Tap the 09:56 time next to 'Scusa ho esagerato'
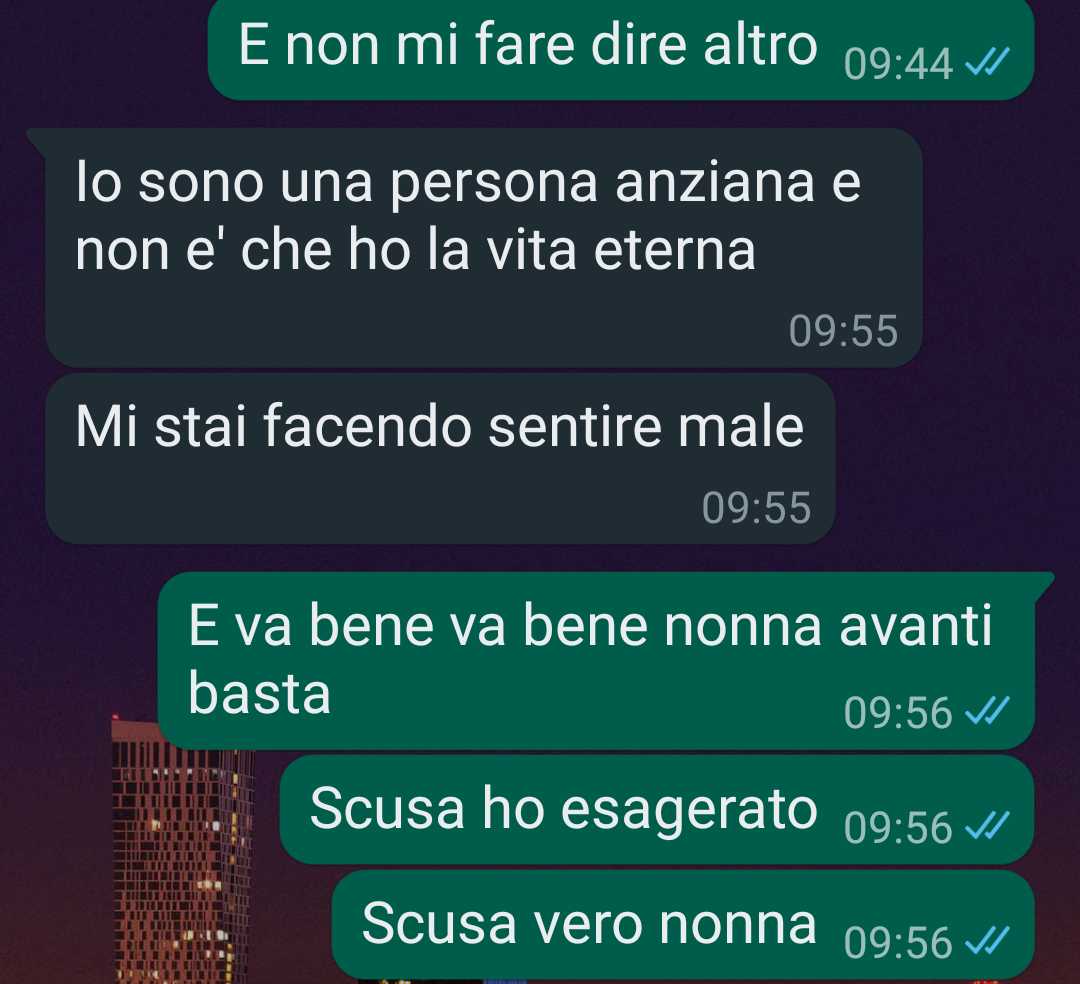This screenshot has width=1080, height=984. pyautogui.click(x=898, y=828)
